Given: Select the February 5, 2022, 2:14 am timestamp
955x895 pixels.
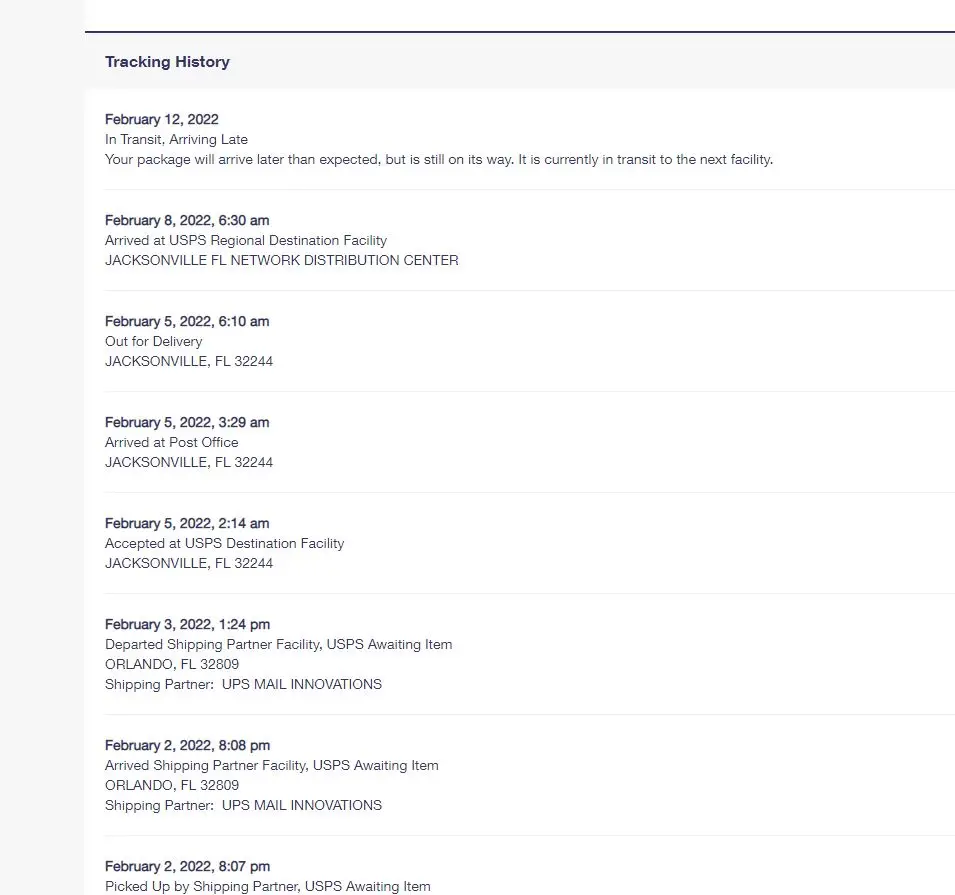Looking at the screenshot, I should [187, 523].
